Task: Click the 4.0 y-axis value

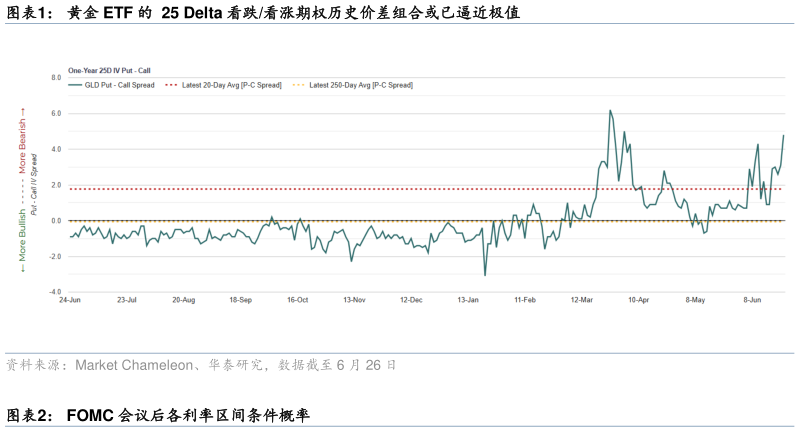Action: pos(56,150)
